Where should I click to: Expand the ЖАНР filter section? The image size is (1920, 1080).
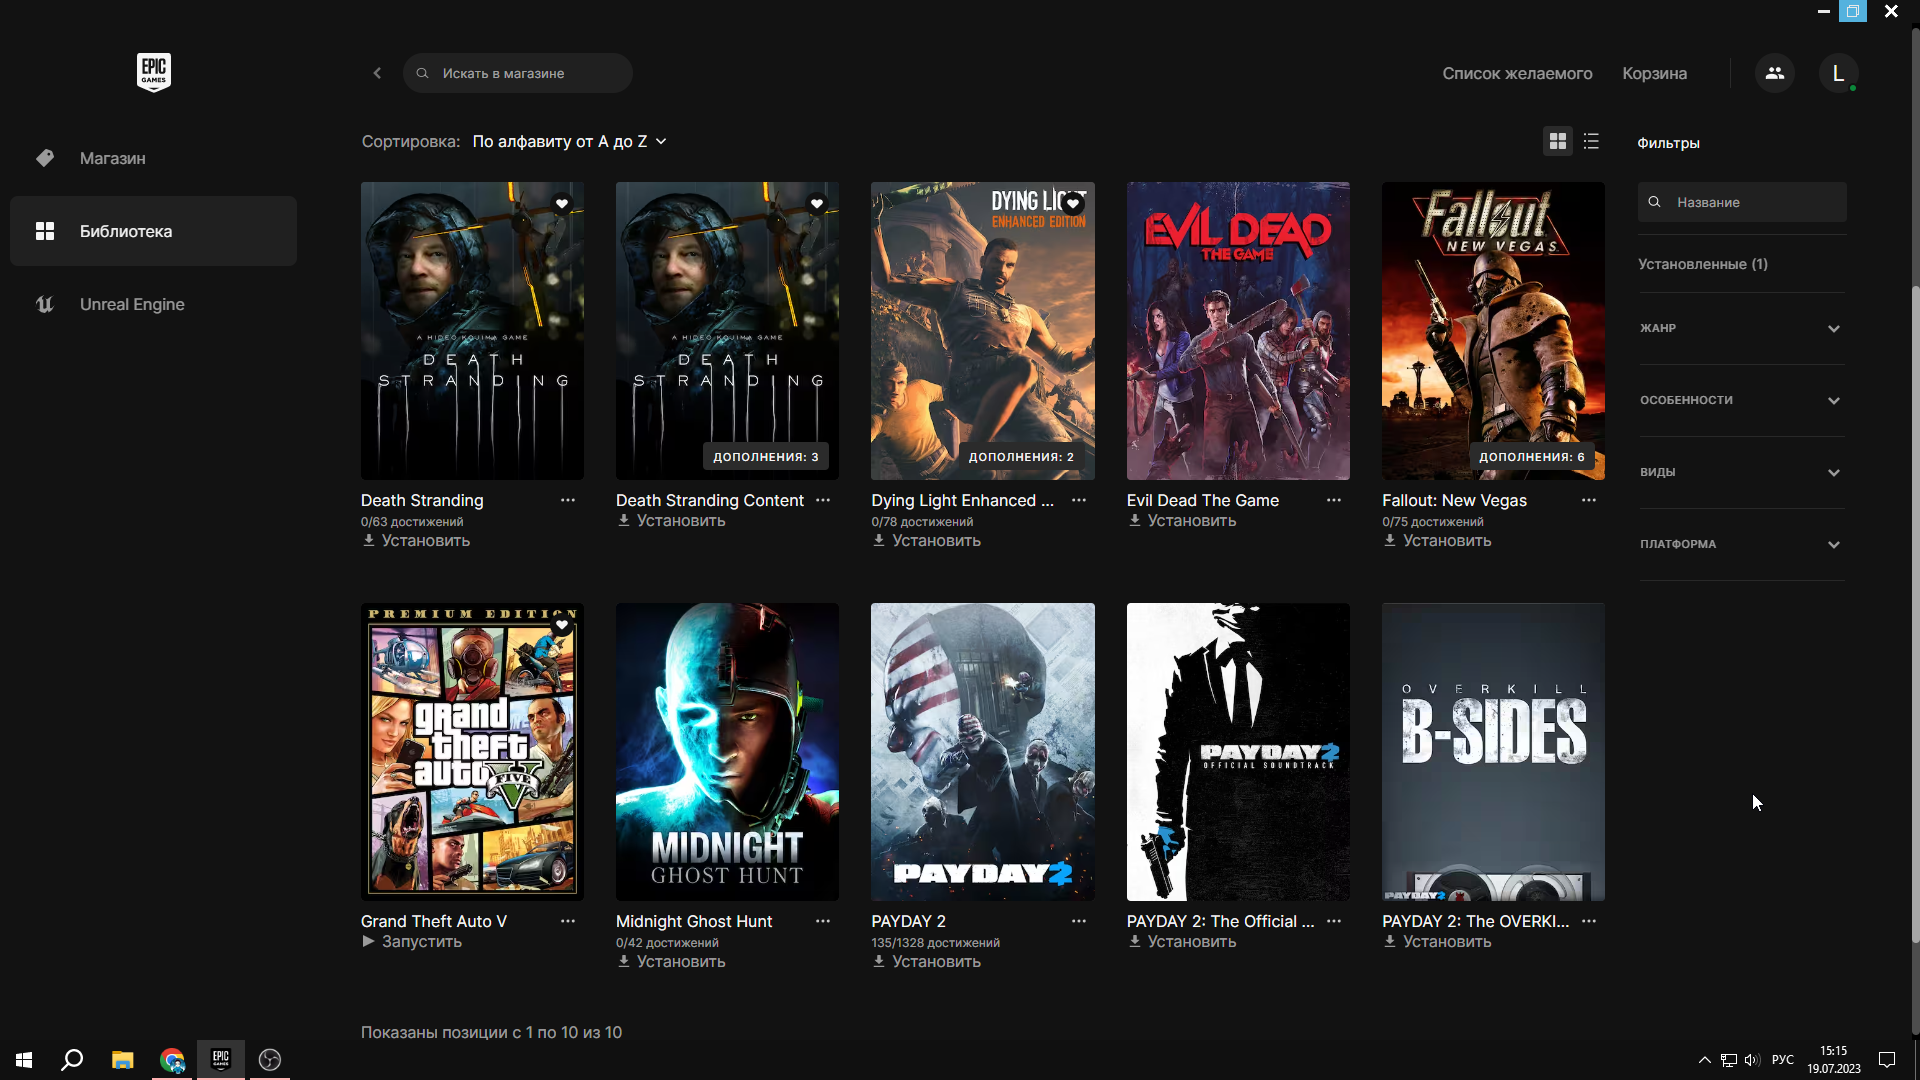click(1741, 328)
